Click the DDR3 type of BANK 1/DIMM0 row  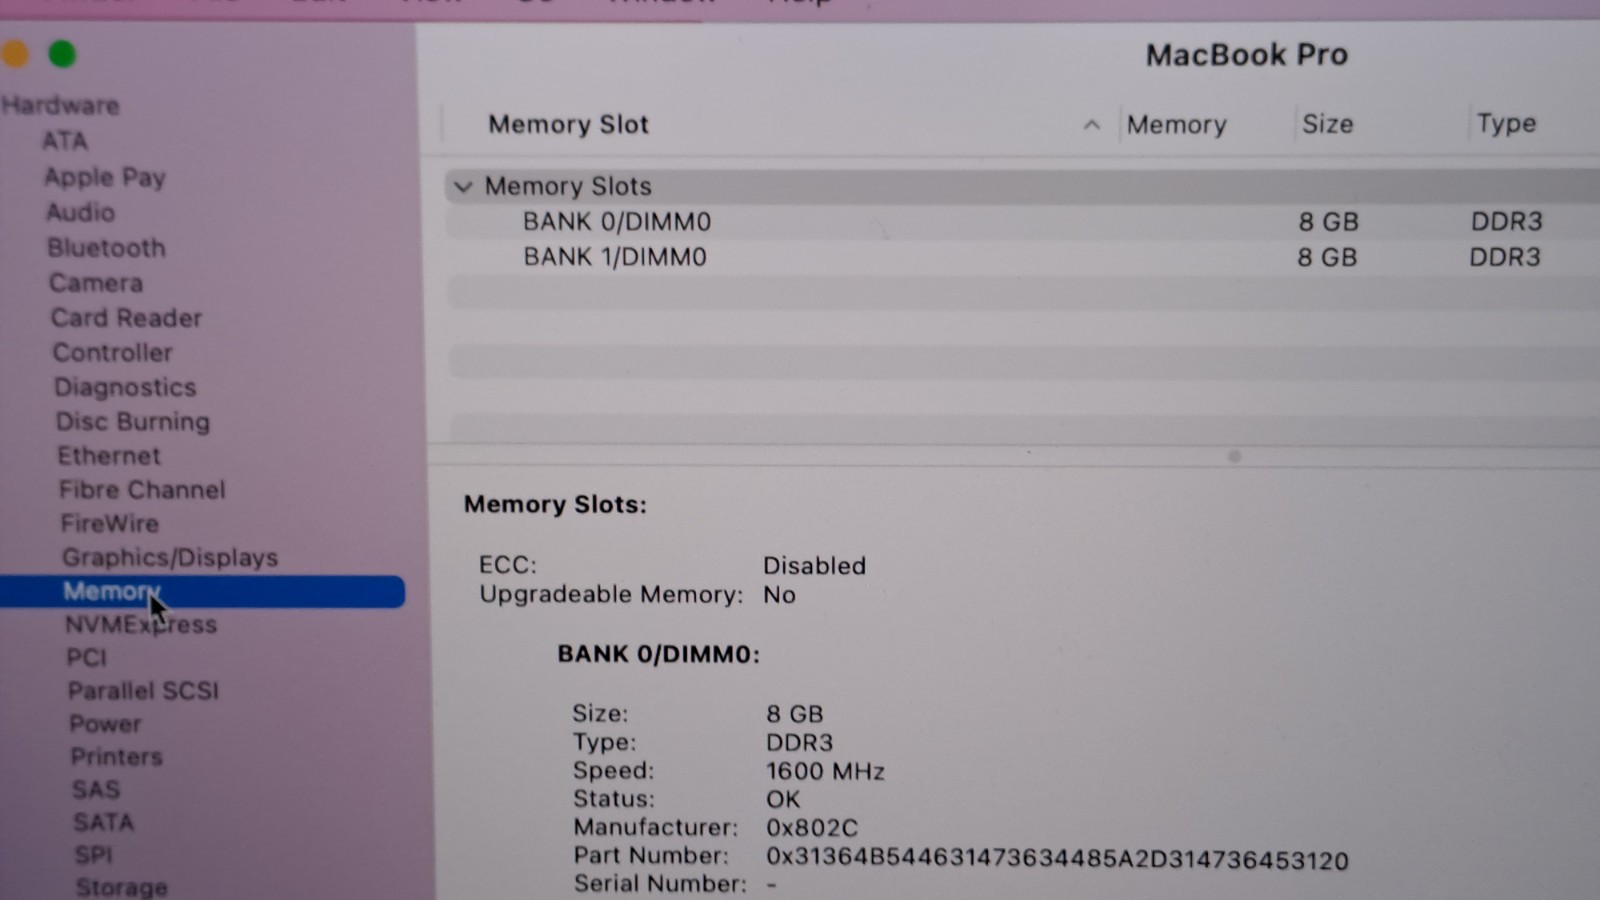1505,257
